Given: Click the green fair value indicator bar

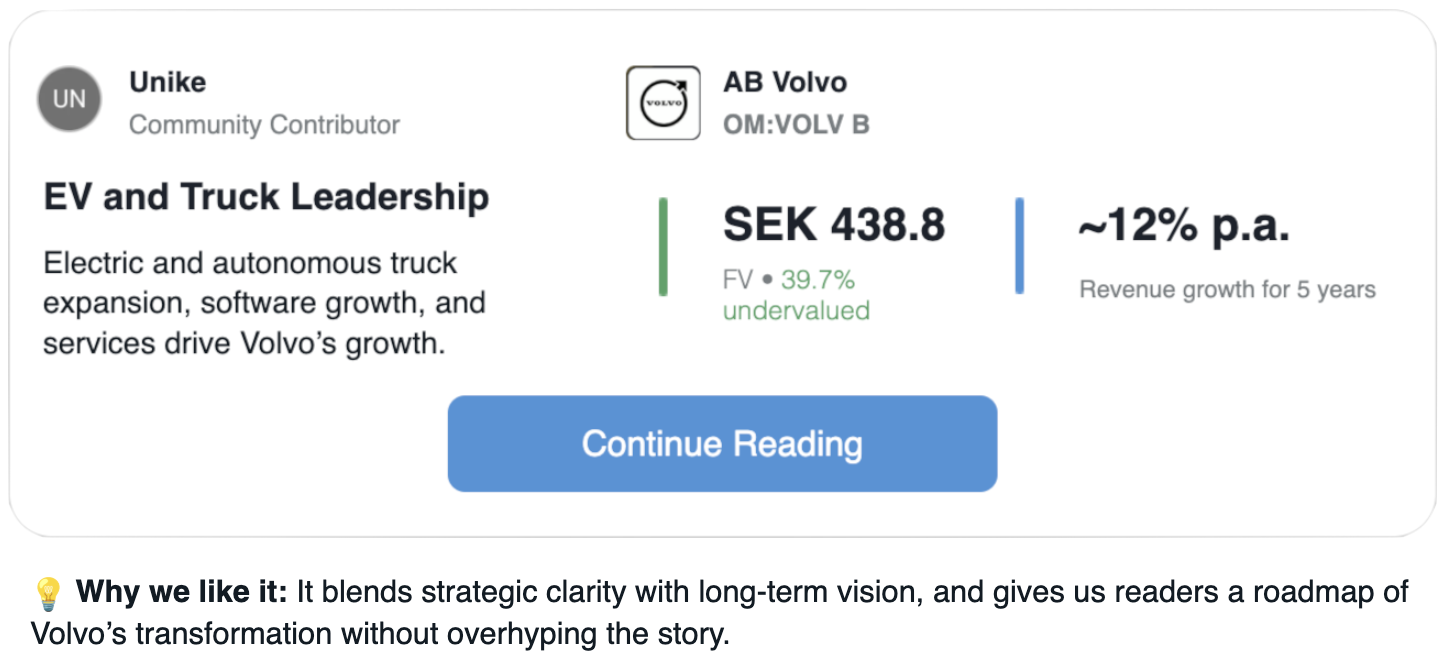Looking at the screenshot, I should [x=663, y=247].
